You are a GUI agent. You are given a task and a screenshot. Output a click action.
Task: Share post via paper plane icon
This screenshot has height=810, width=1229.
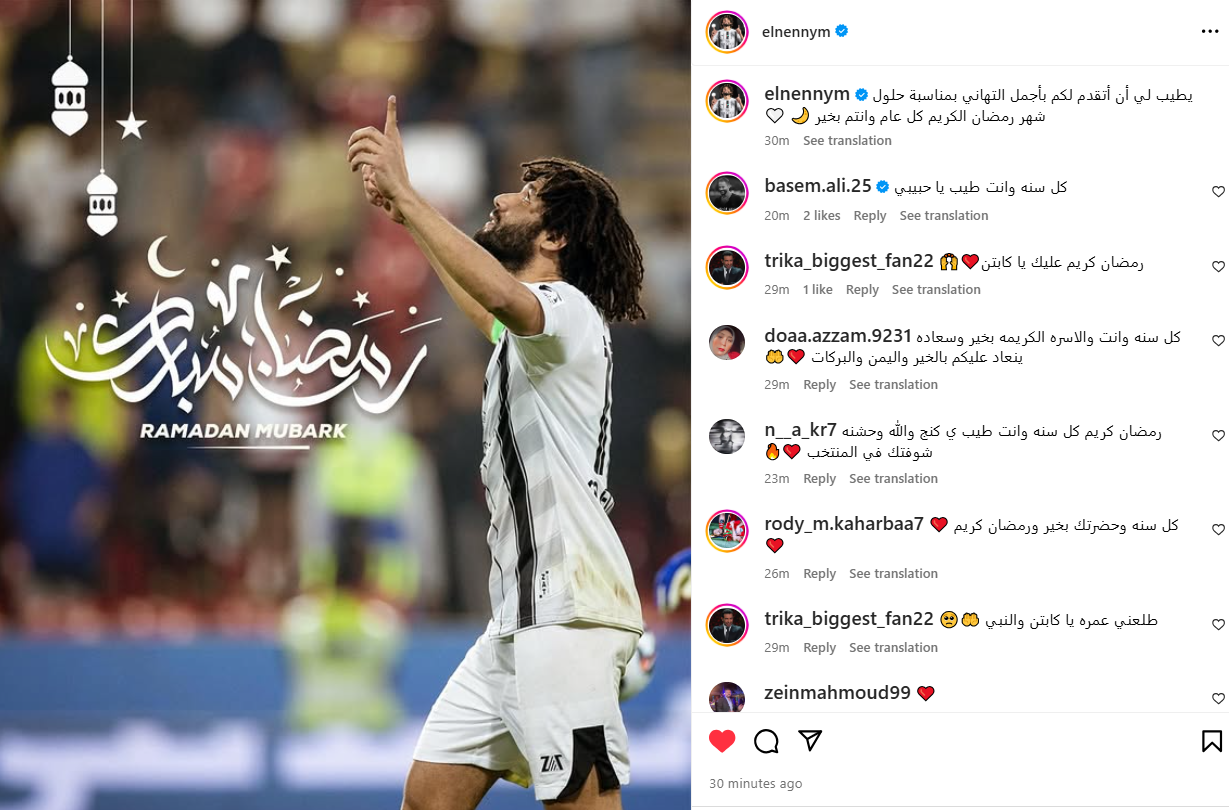point(811,741)
